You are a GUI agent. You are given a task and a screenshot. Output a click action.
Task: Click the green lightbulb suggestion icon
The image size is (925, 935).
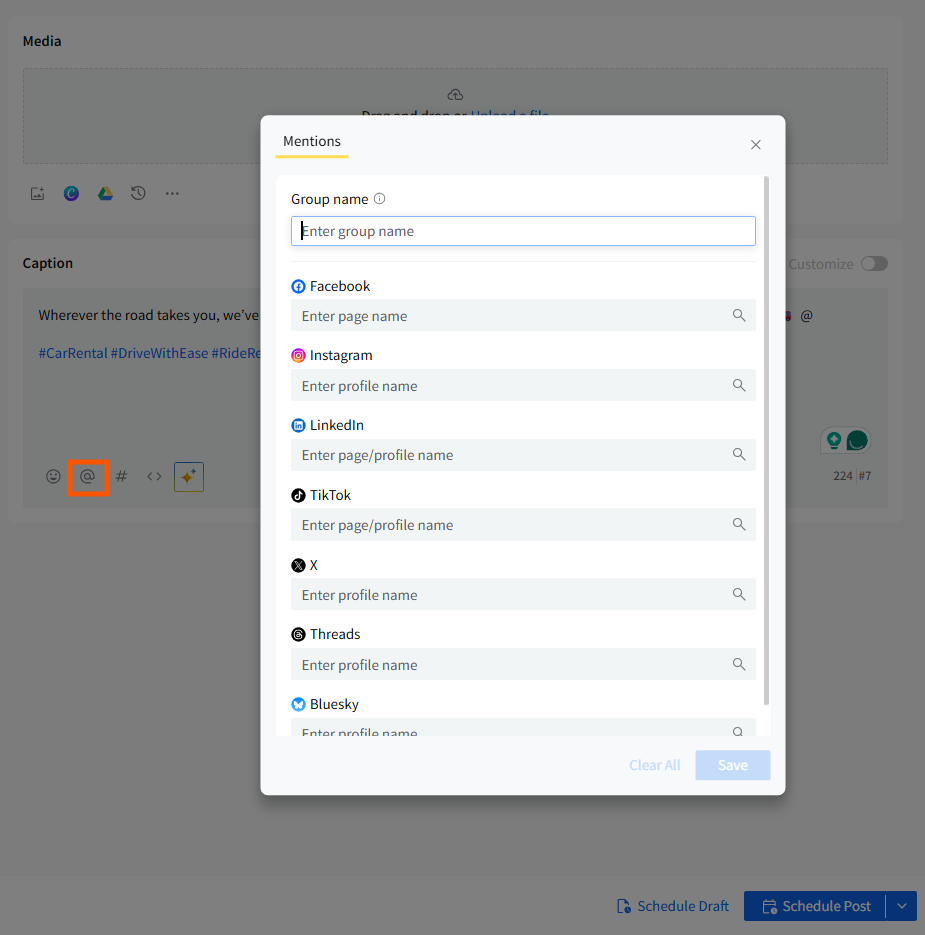click(x=834, y=440)
